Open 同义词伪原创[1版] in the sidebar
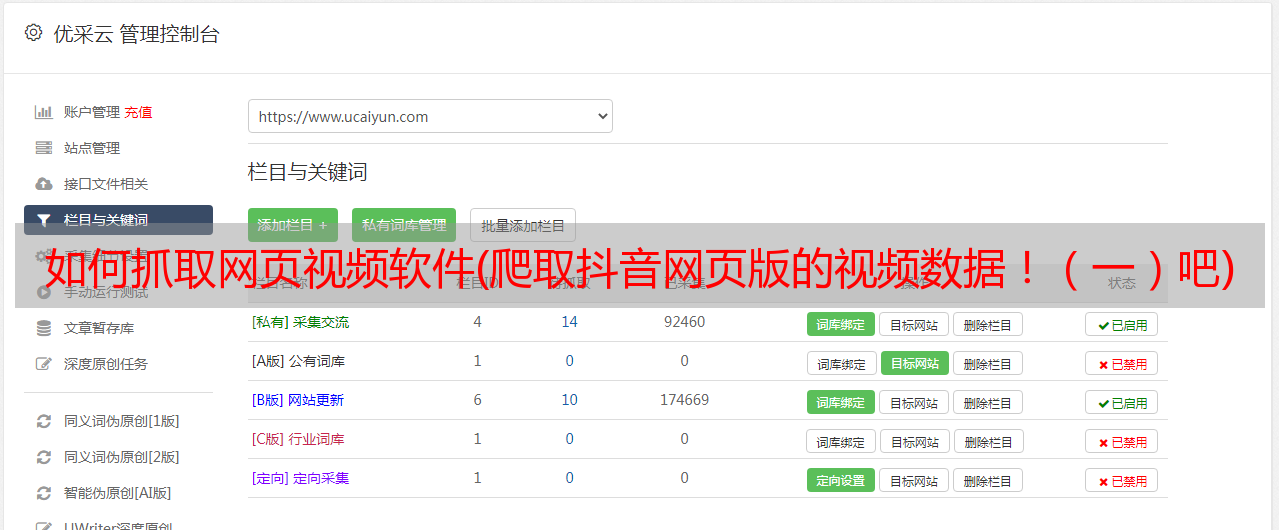 tap(122, 421)
